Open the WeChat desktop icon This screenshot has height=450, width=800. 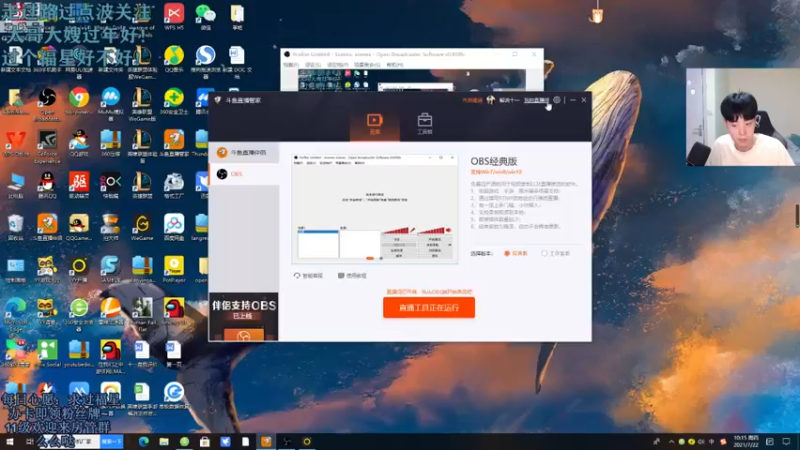point(206,17)
